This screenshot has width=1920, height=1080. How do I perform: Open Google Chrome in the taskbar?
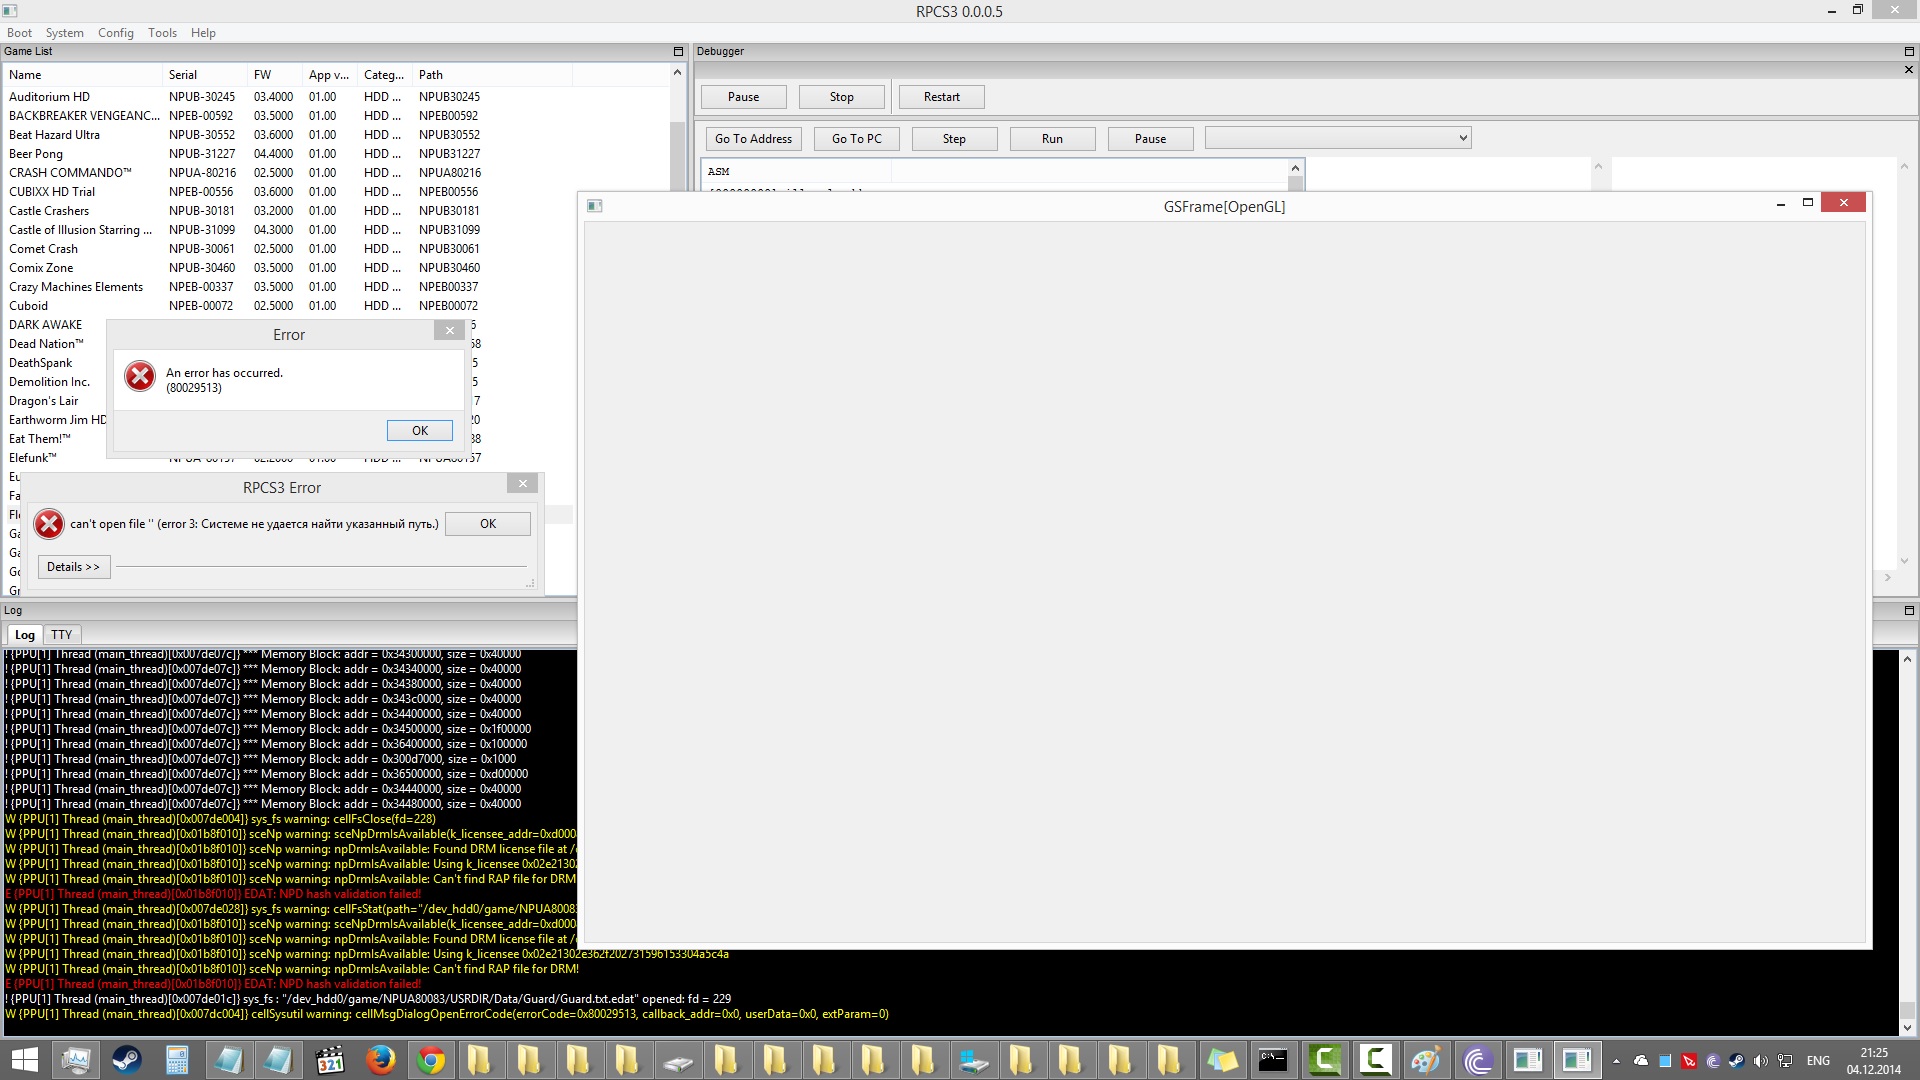point(431,1060)
